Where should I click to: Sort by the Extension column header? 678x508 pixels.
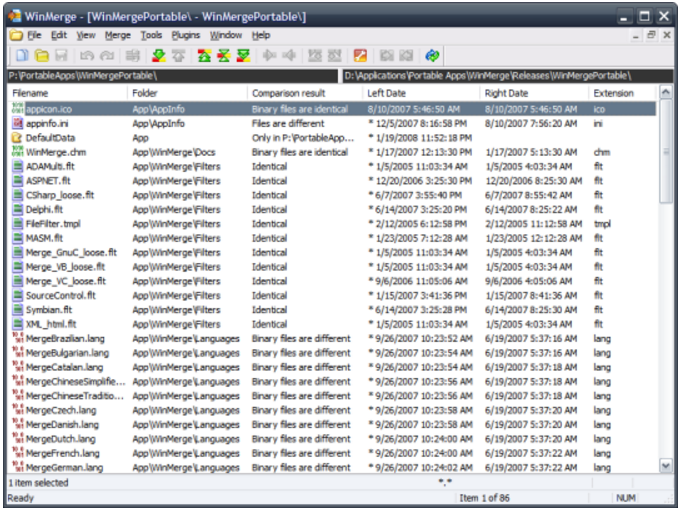pos(623,93)
